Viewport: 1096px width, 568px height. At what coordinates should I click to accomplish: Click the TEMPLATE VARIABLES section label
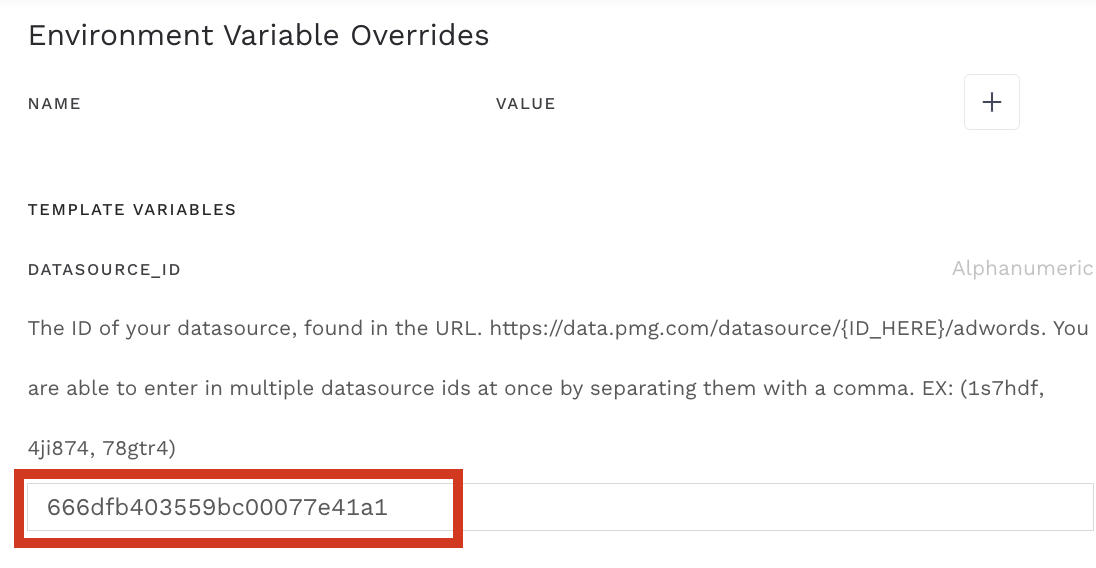click(132, 210)
